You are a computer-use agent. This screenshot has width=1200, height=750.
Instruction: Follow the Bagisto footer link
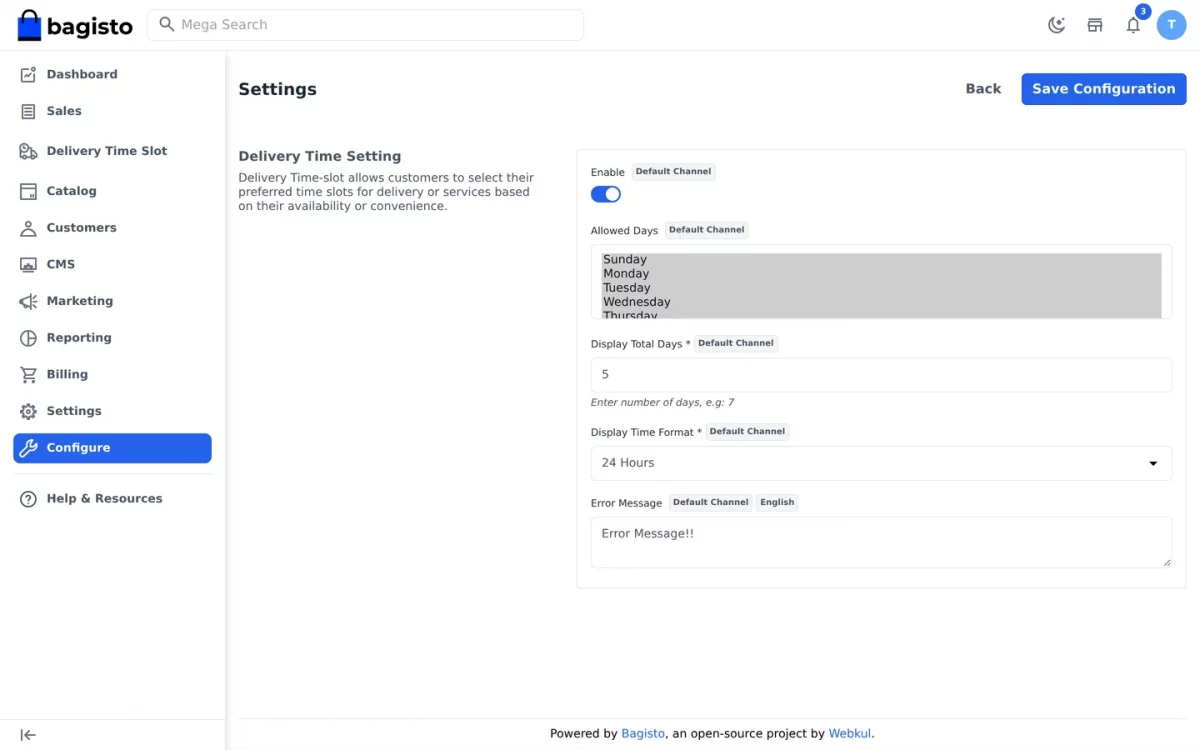coord(643,733)
